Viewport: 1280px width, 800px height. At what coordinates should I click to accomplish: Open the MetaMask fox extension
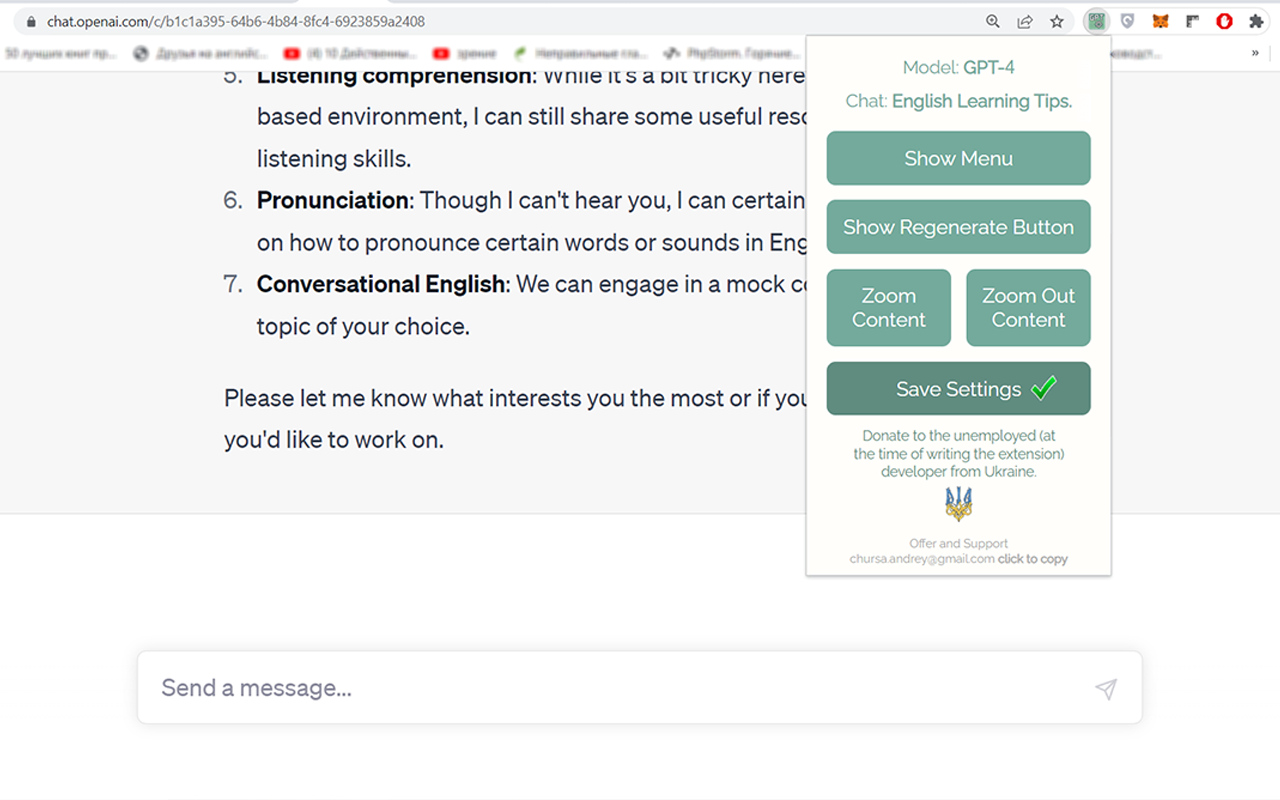pos(1160,21)
